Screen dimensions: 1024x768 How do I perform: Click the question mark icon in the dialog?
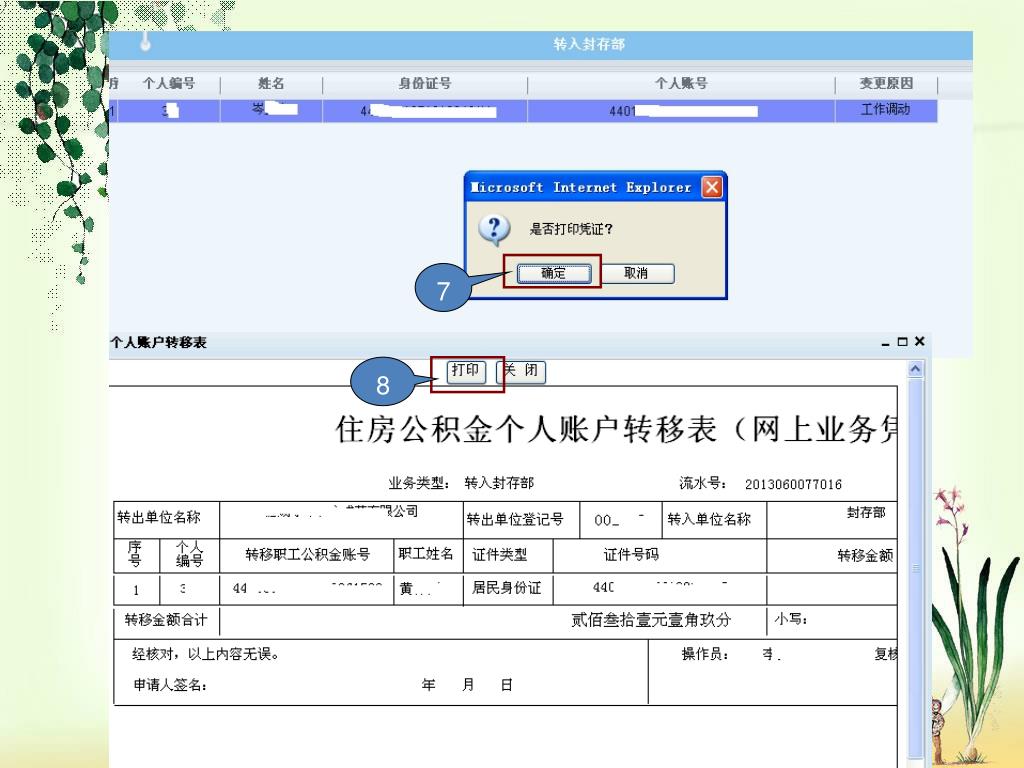495,229
